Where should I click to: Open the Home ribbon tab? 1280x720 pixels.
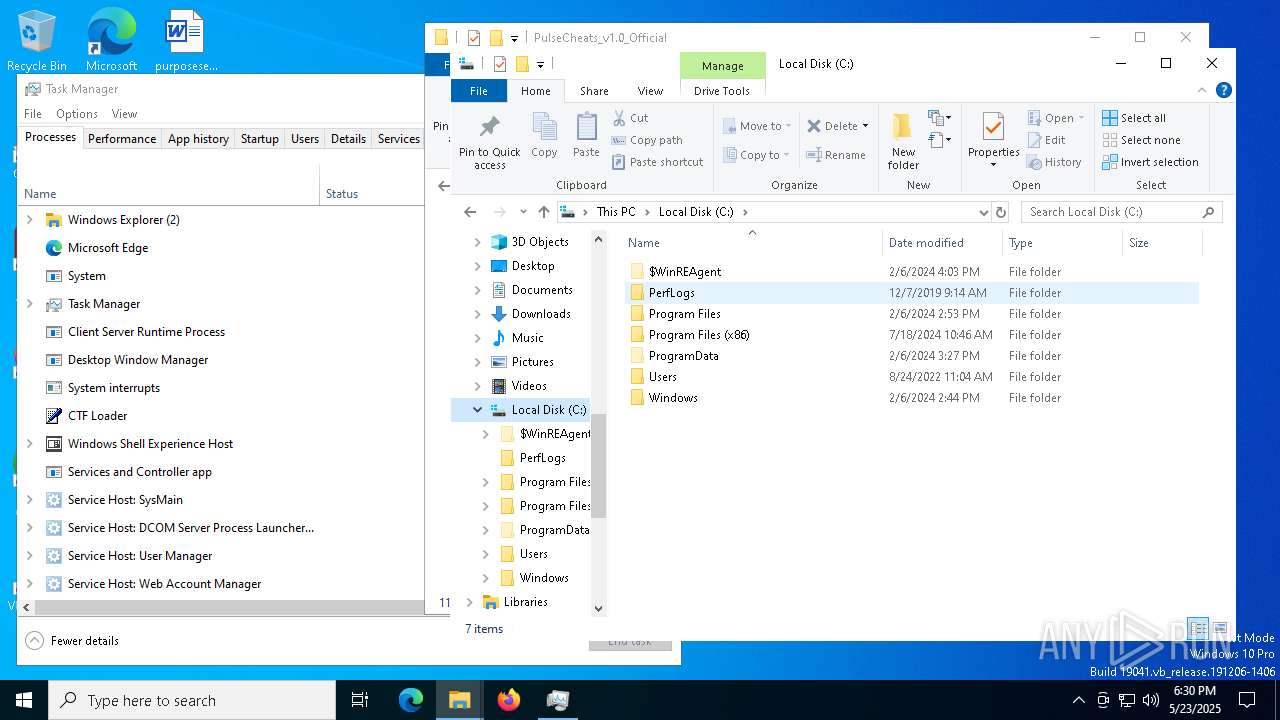[535, 91]
